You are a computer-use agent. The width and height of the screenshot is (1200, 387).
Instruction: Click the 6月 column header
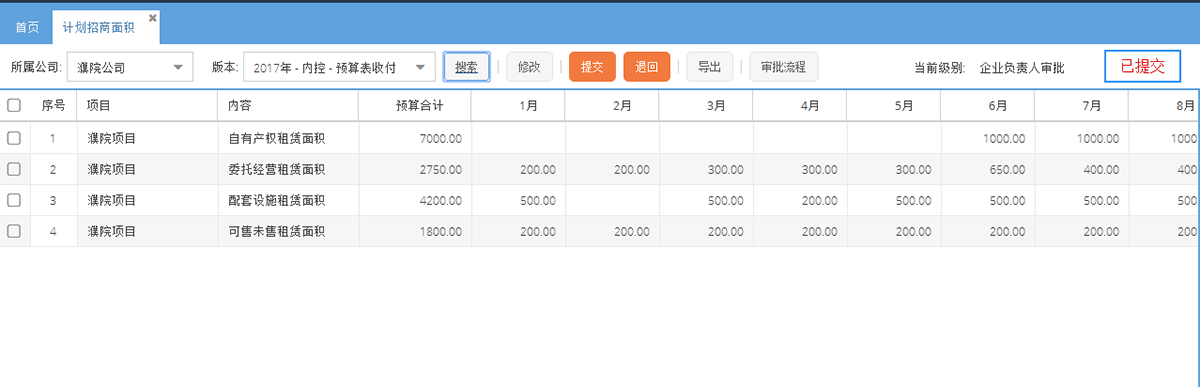[988, 105]
